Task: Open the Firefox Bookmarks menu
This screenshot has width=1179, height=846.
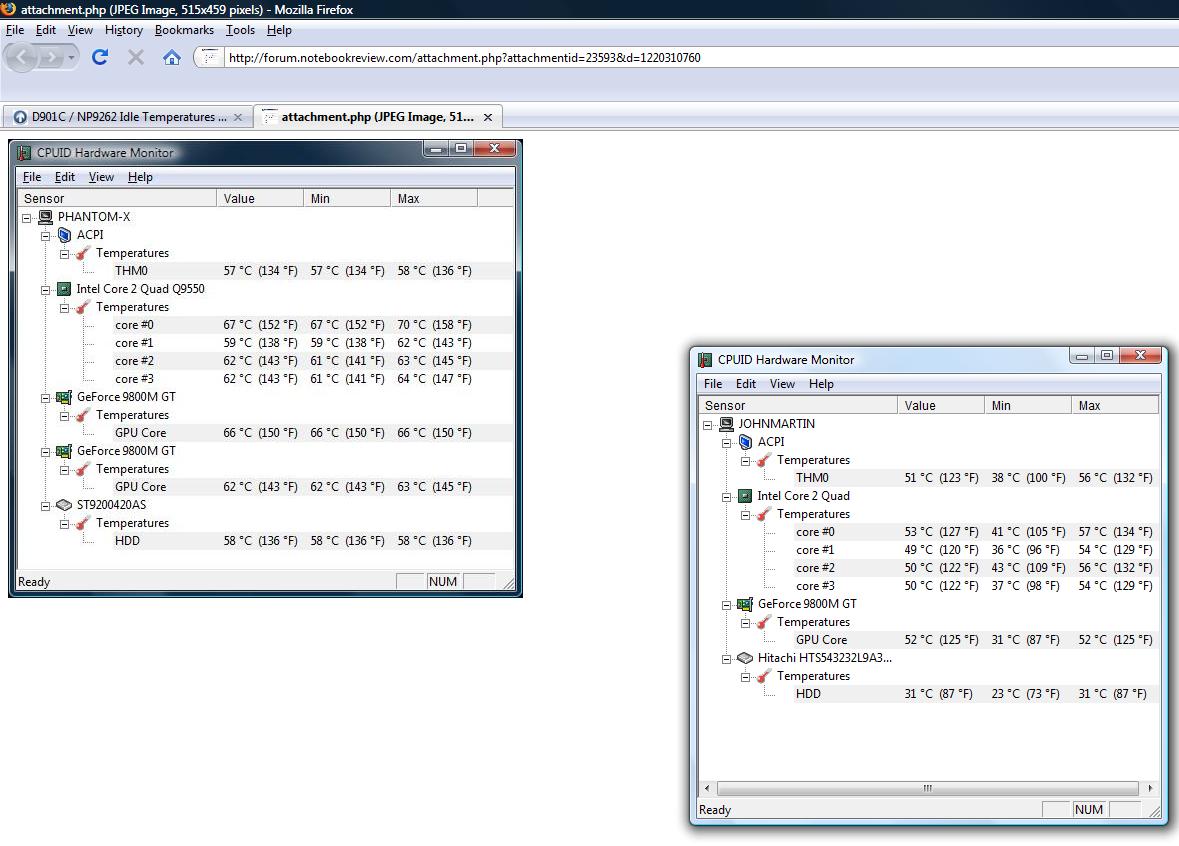Action: point(184,30)
